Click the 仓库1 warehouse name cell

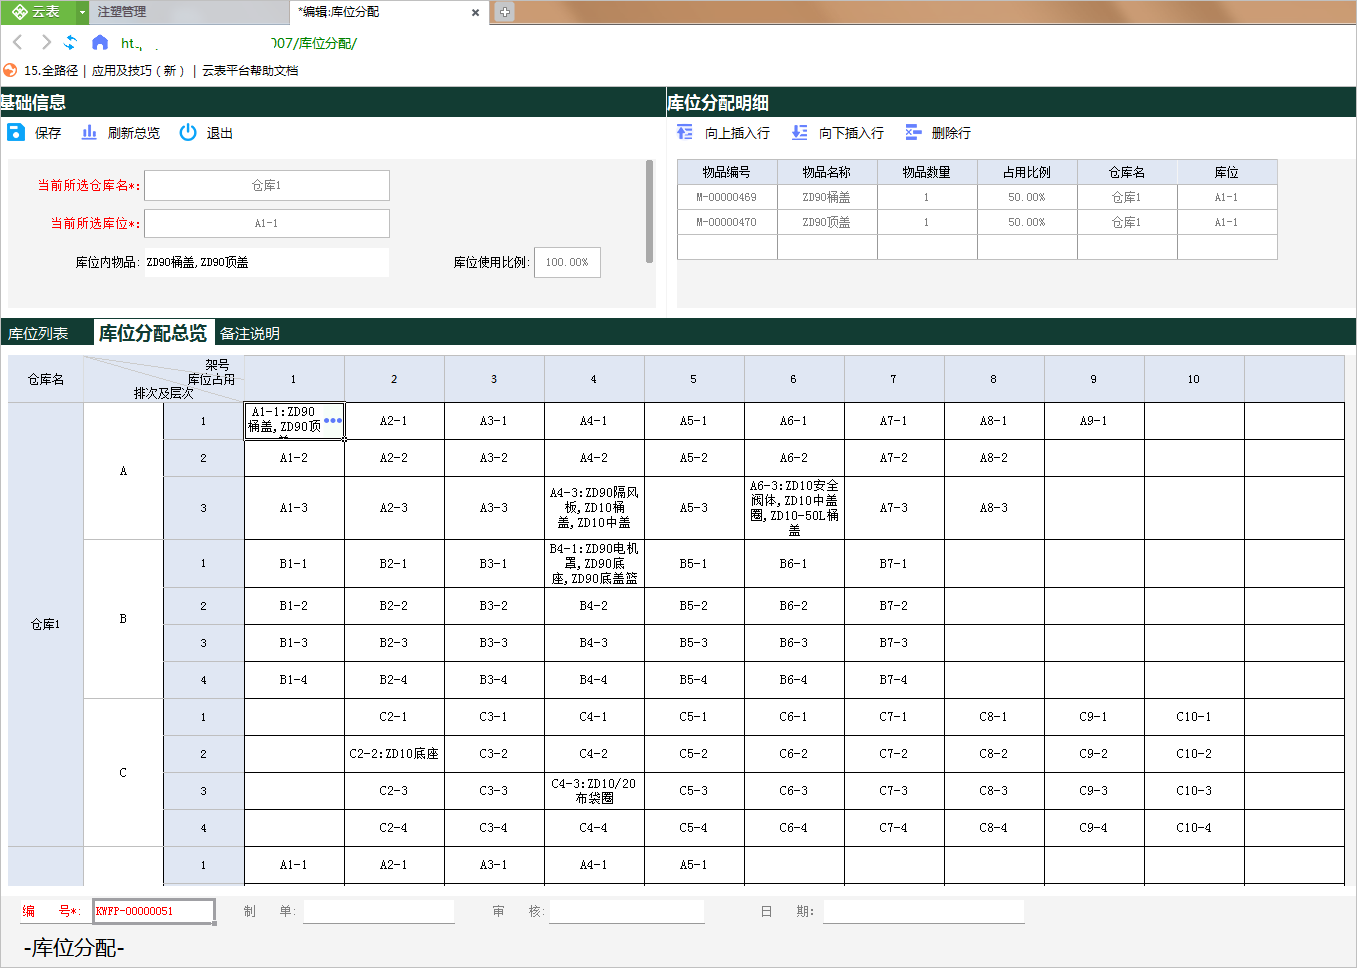(45, 624)
